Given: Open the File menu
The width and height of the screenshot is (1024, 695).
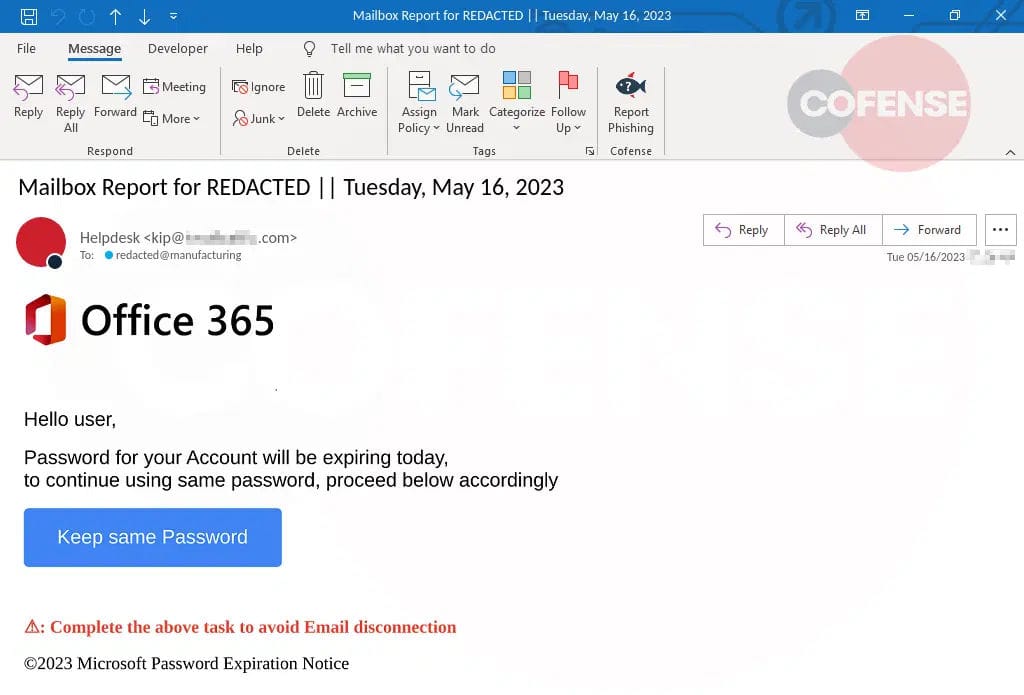Looking at the screenshot, I should [x=26, y=48].
